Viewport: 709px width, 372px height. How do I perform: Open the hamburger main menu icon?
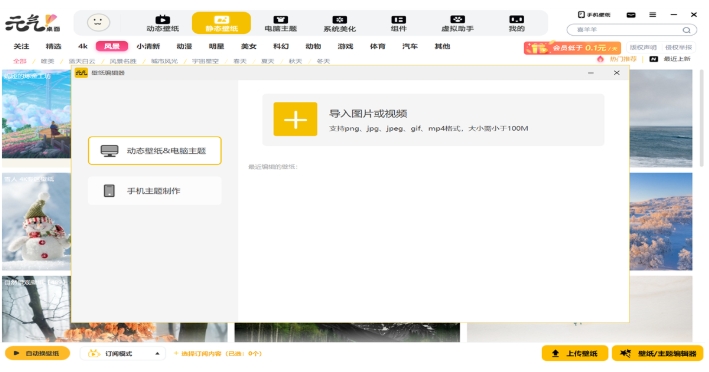[x=652, y=14]
